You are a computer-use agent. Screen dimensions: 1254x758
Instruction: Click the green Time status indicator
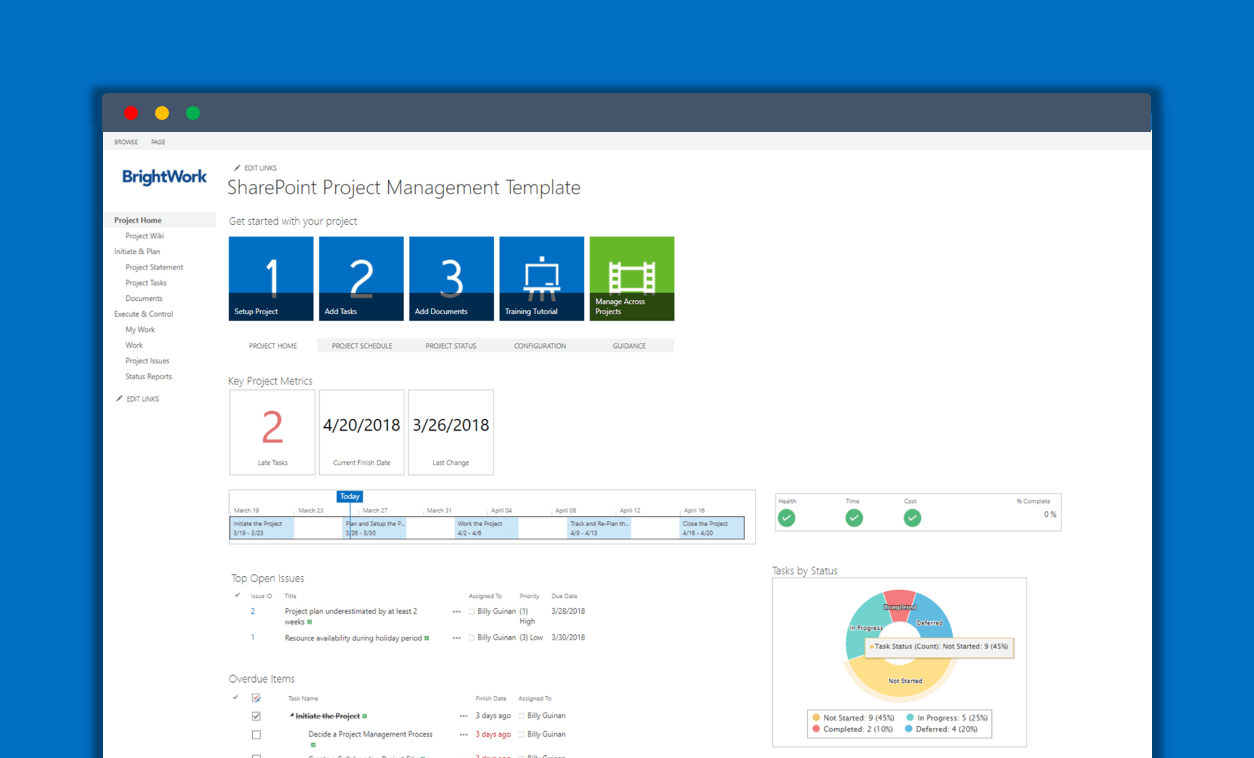854,518
